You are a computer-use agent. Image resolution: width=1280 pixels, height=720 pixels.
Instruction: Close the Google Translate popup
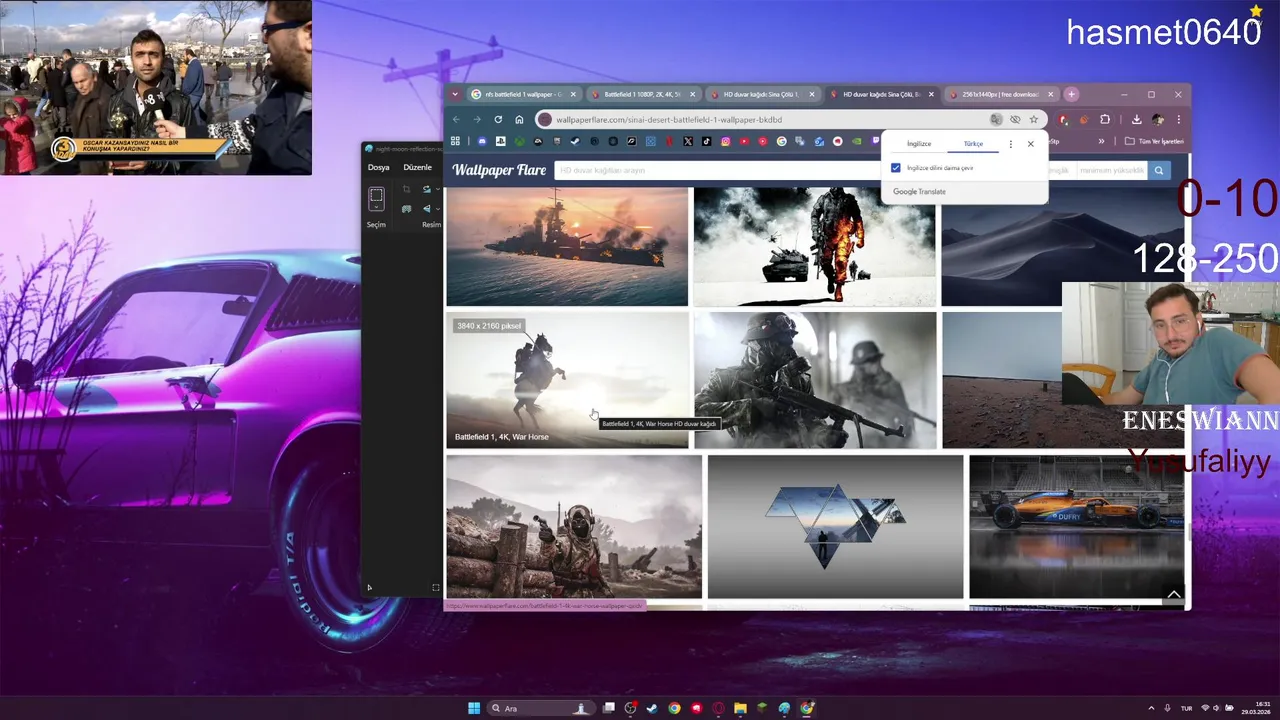[1030, 144]
